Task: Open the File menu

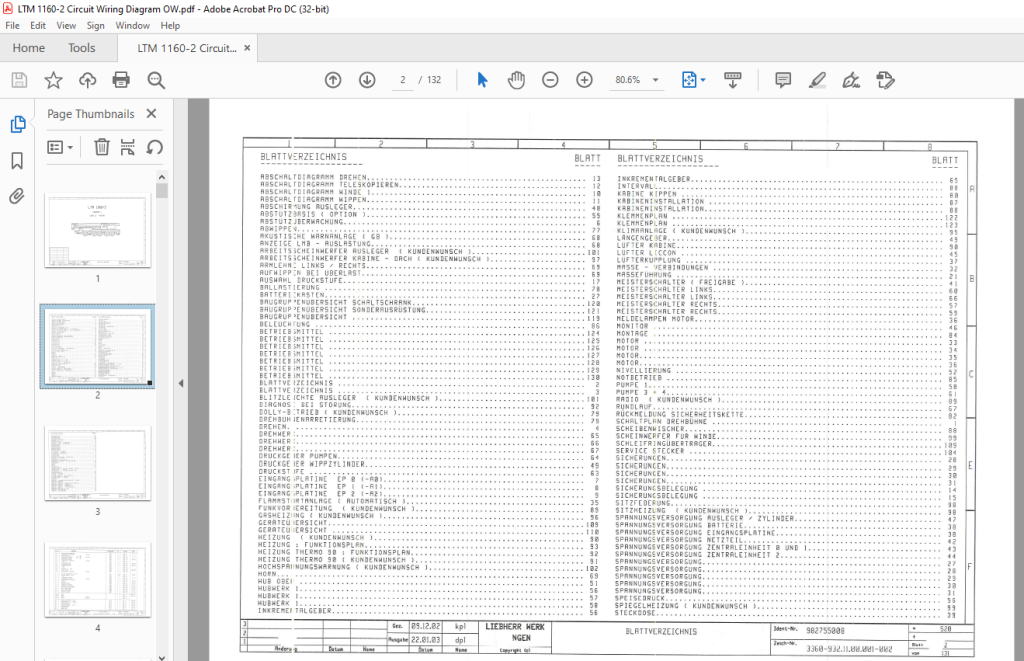Action: (x=12, y=25)
